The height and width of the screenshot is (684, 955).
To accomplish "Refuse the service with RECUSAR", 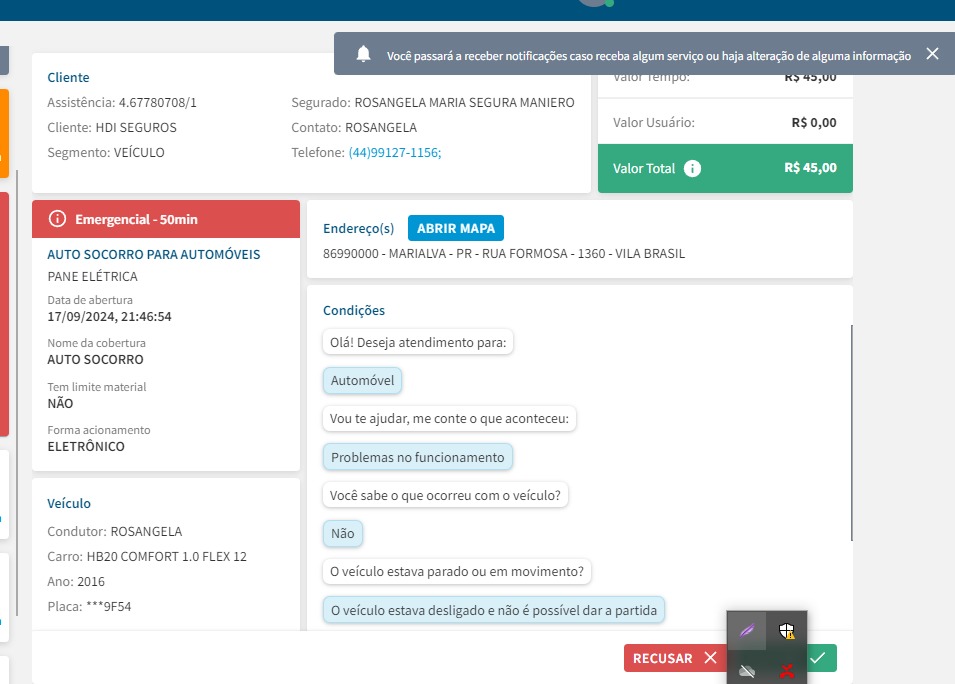I will [675, 658].
